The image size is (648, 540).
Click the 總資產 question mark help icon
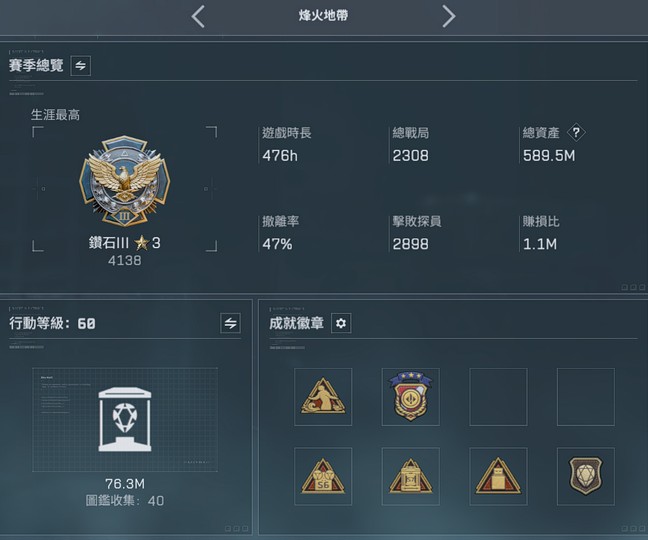(x=576, y=133)
